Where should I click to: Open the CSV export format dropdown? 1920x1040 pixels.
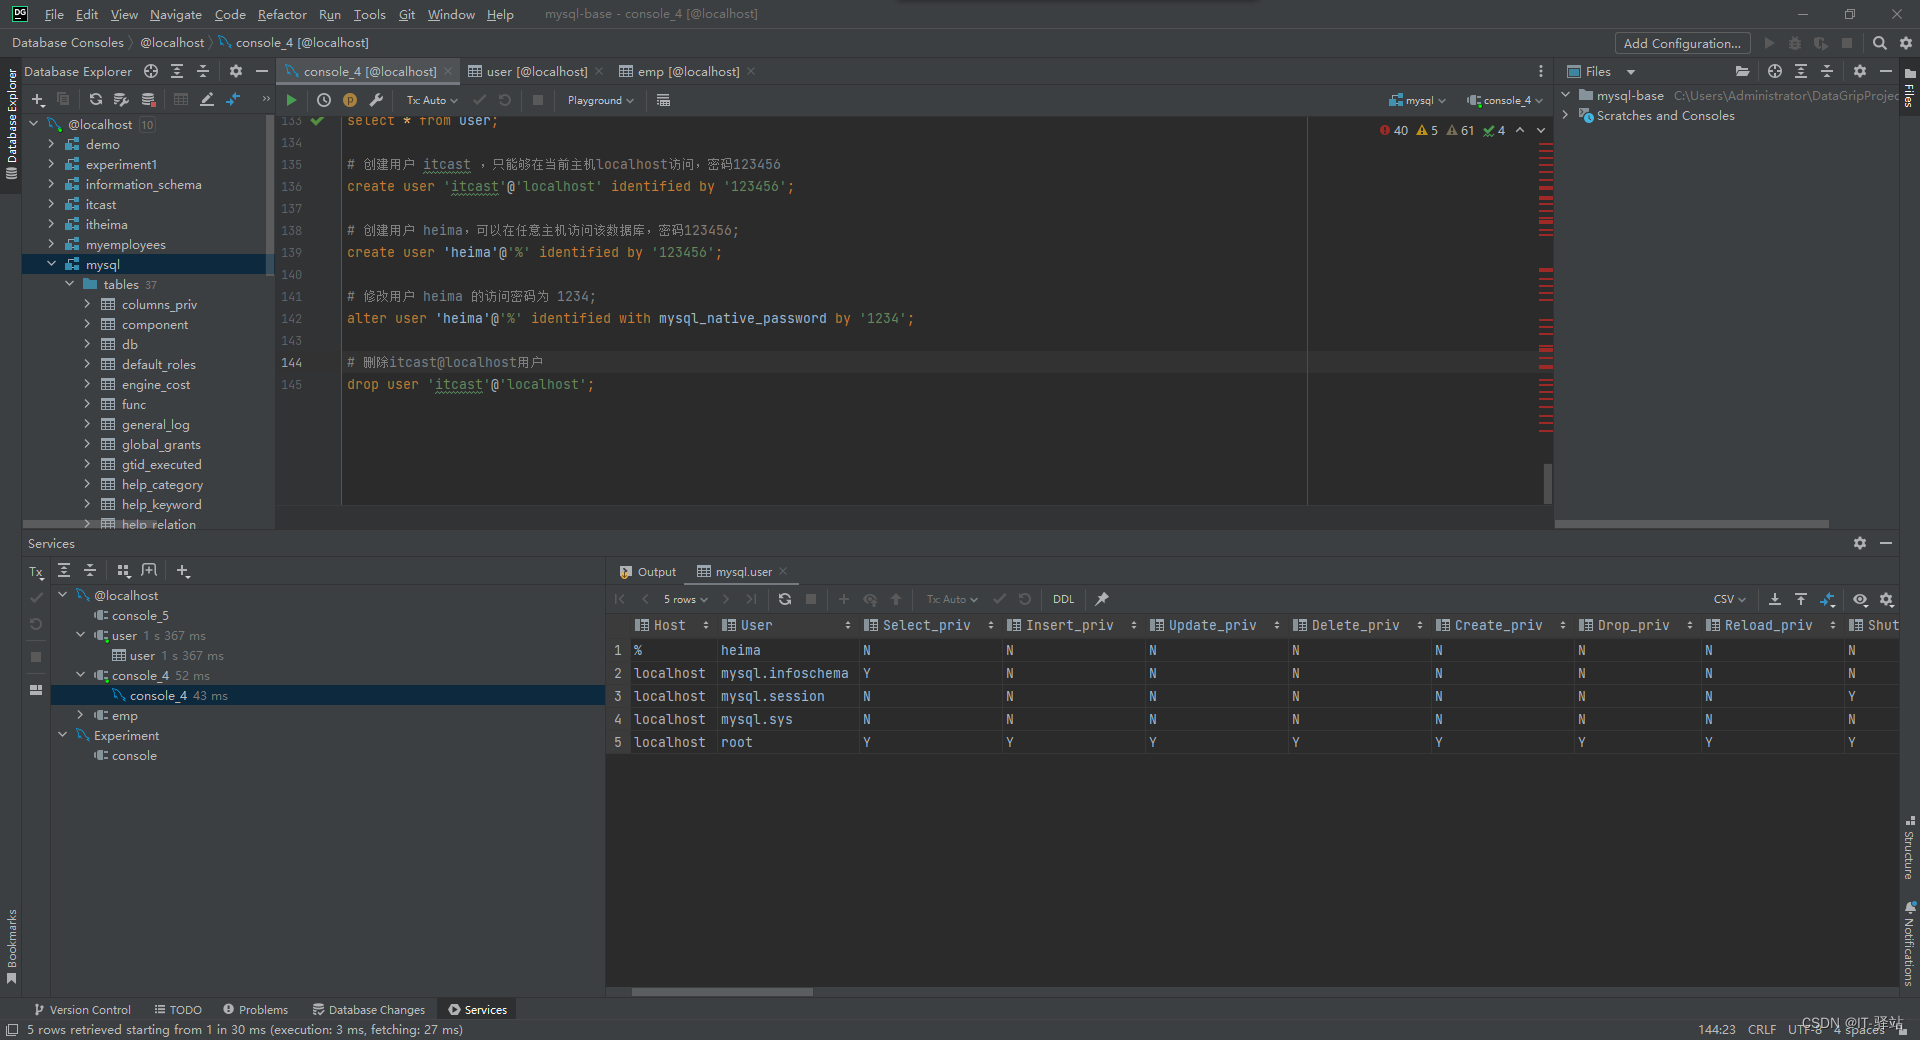click(1730, 599)
